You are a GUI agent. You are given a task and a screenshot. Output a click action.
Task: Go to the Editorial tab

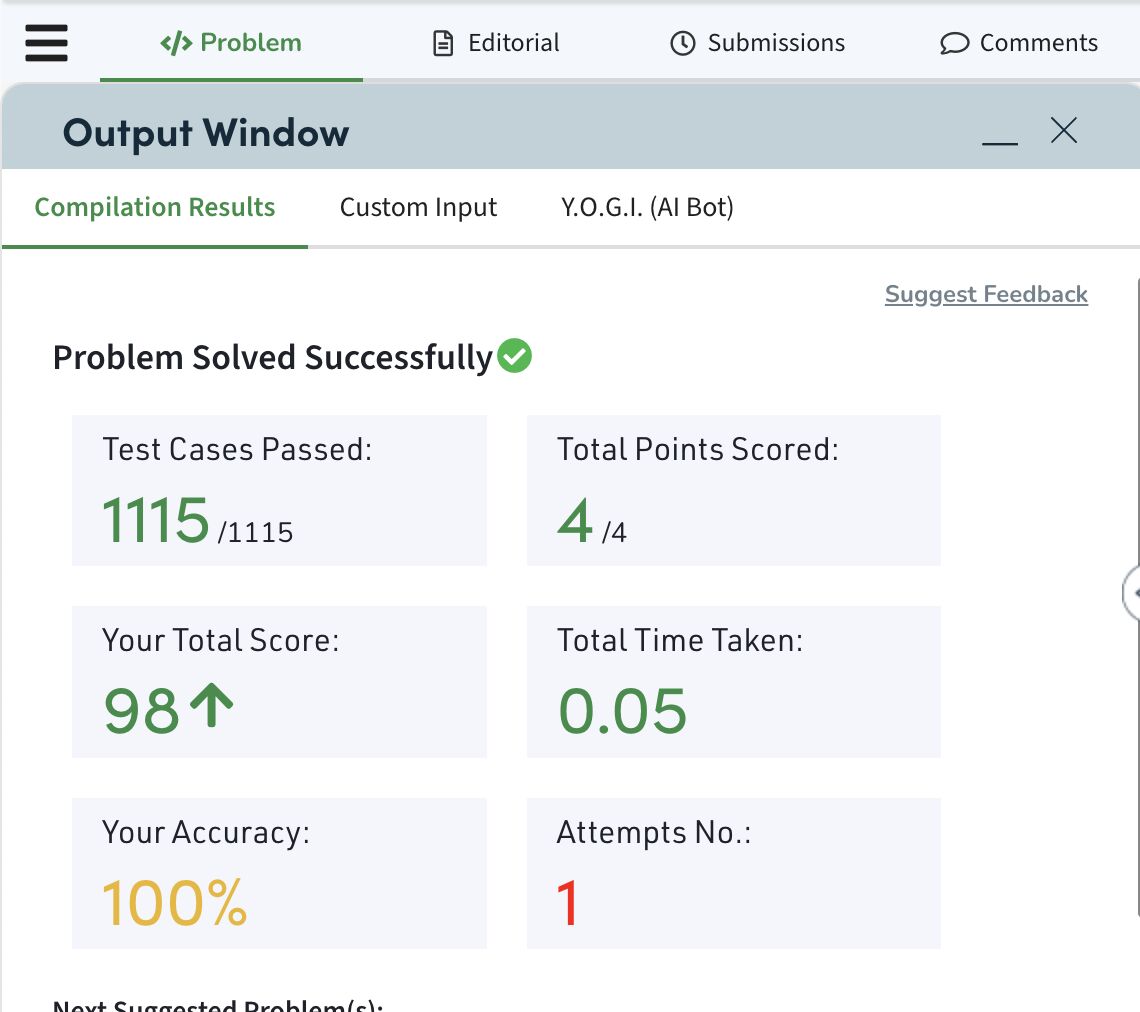513,43
